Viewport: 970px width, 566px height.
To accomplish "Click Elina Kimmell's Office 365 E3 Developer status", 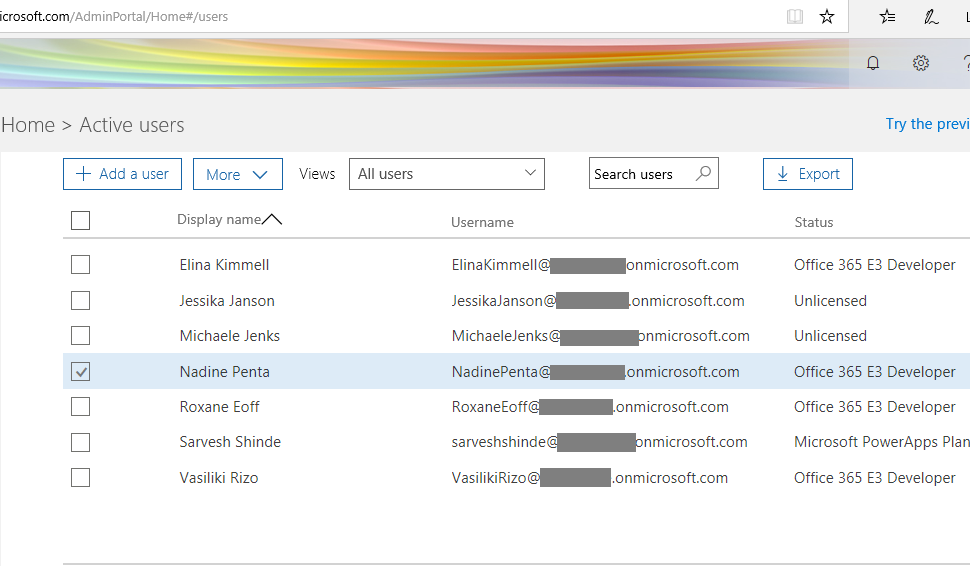I will click(875, 265).
